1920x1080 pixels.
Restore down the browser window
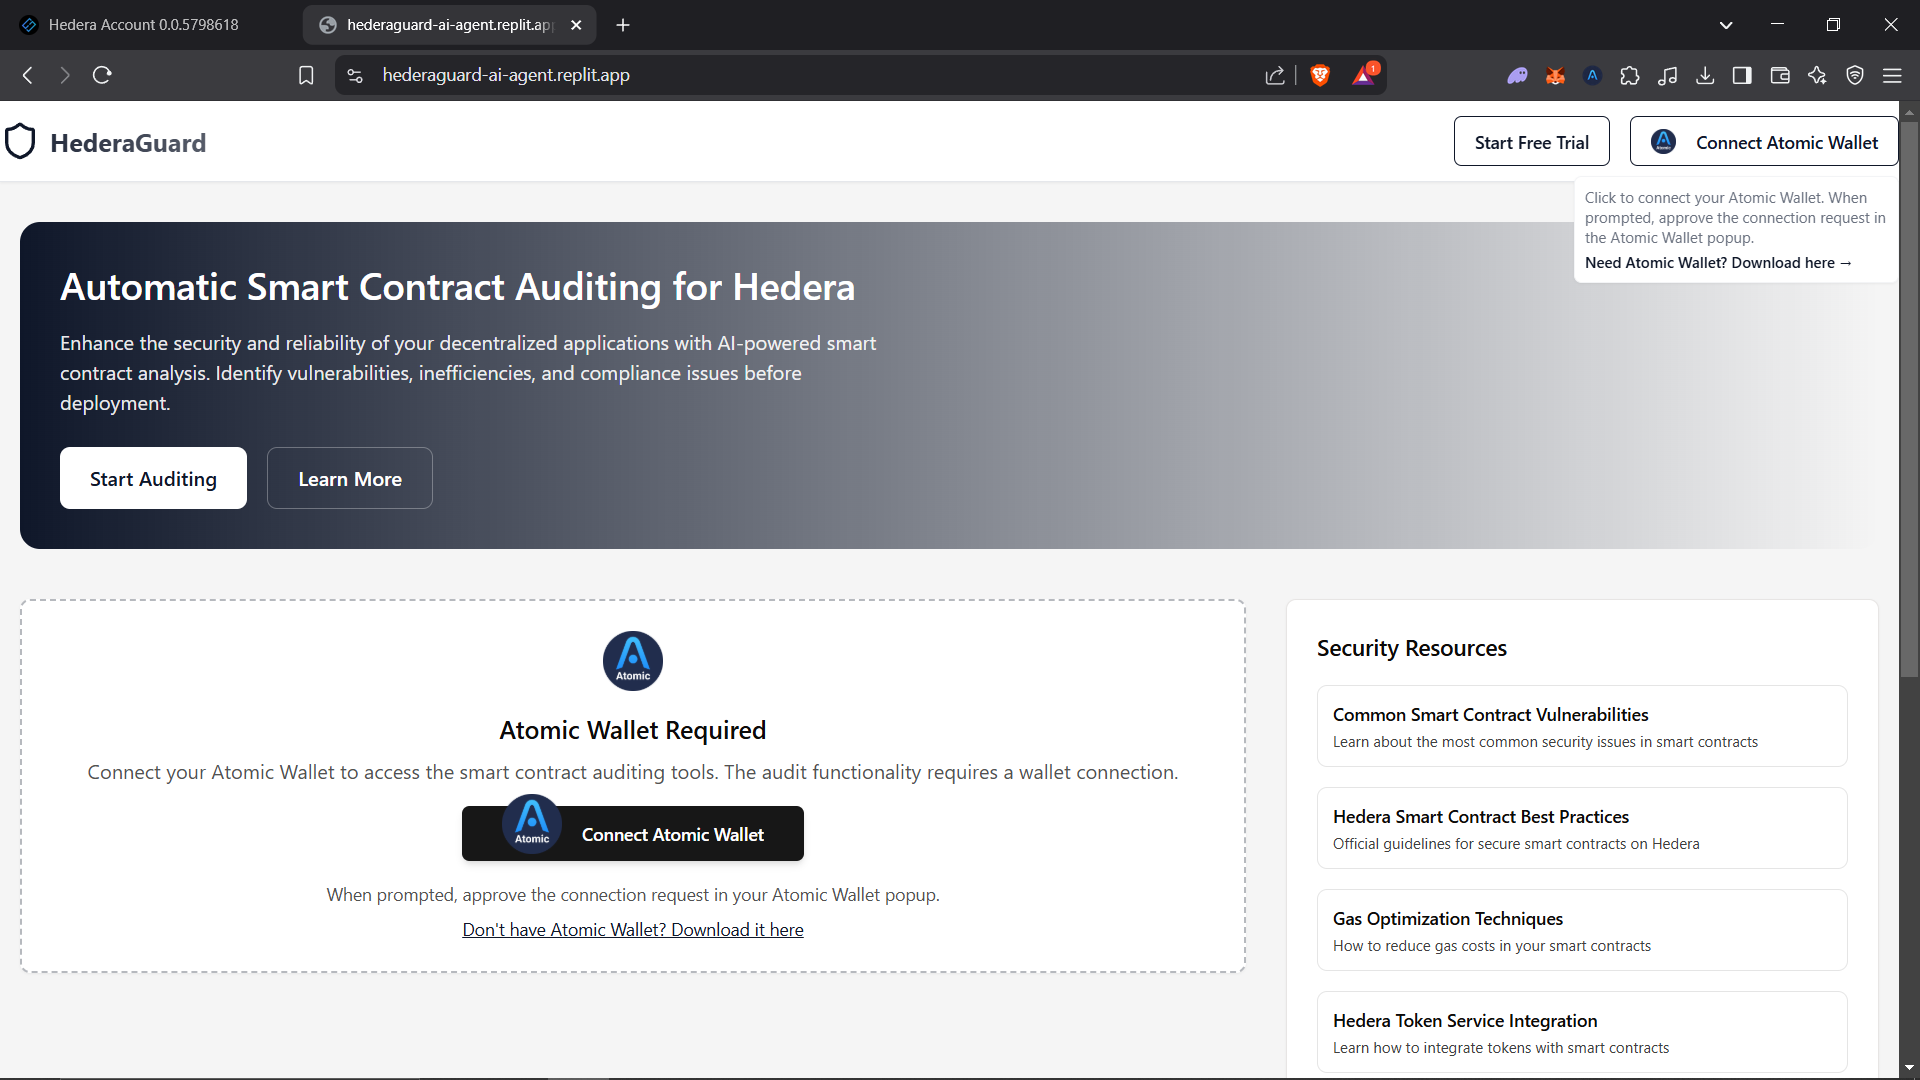click(x=1833, y=25)
